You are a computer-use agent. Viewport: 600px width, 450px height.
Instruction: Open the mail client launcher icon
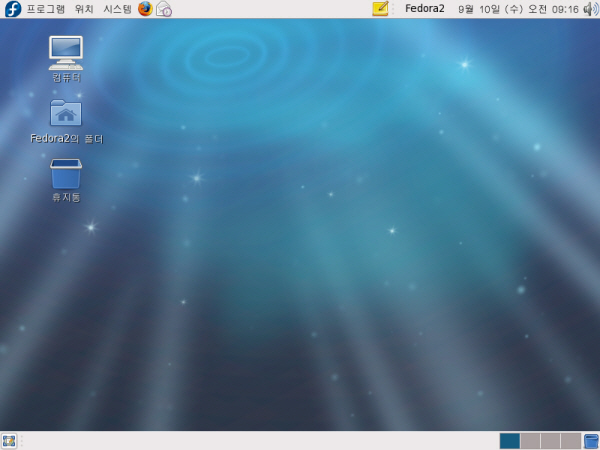click(164, 9)
